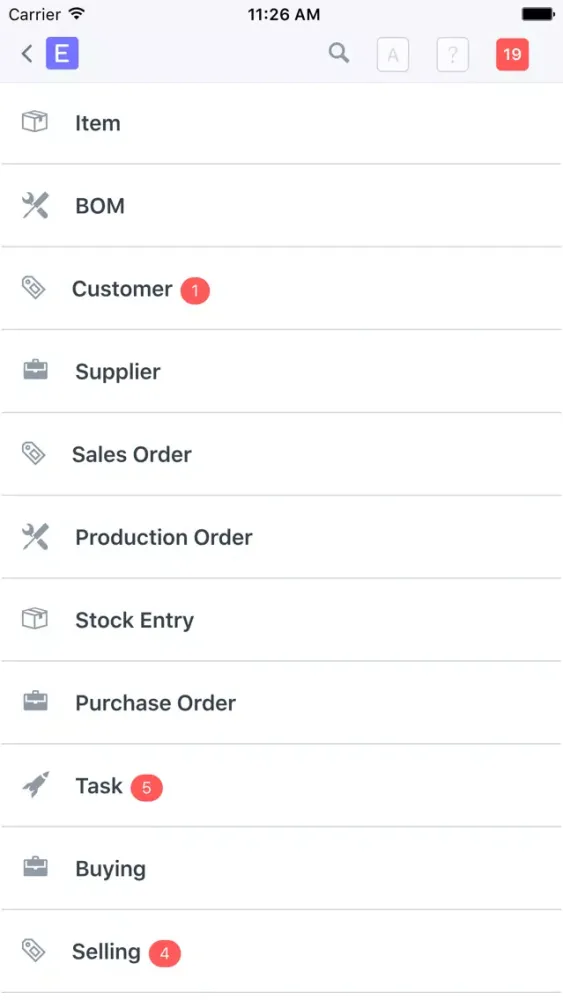Click the box icon beside Item
The image size is (563, 1000).
click(x=35, y=122)
